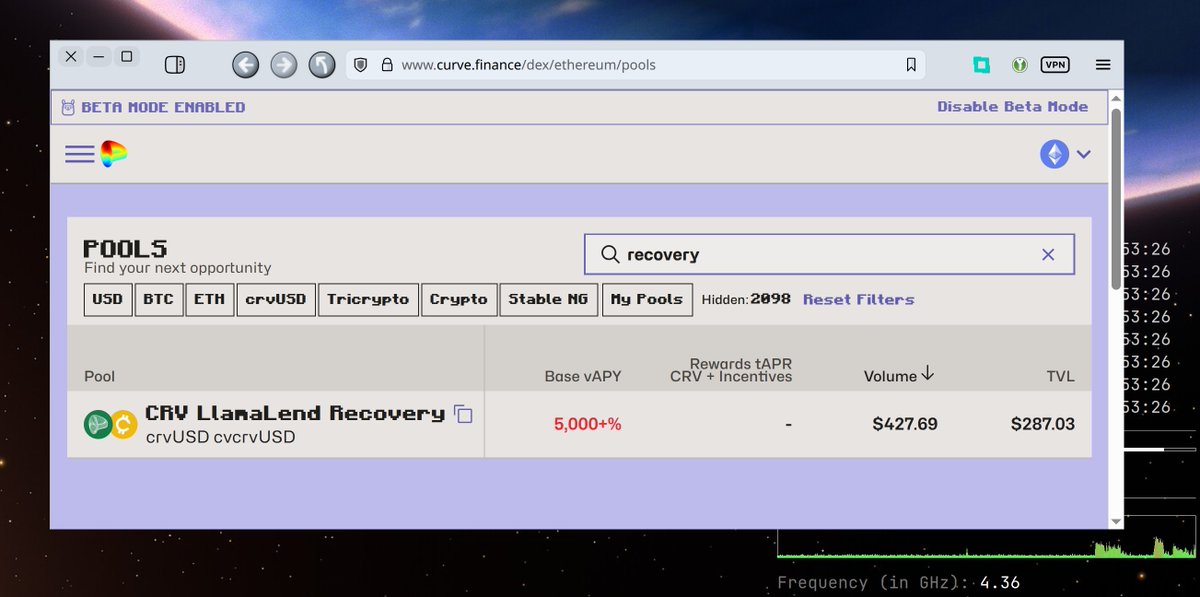Screen dimensions: 1200x597
Task: Click Disable Beta Mode
Action: click(1012, 107)
